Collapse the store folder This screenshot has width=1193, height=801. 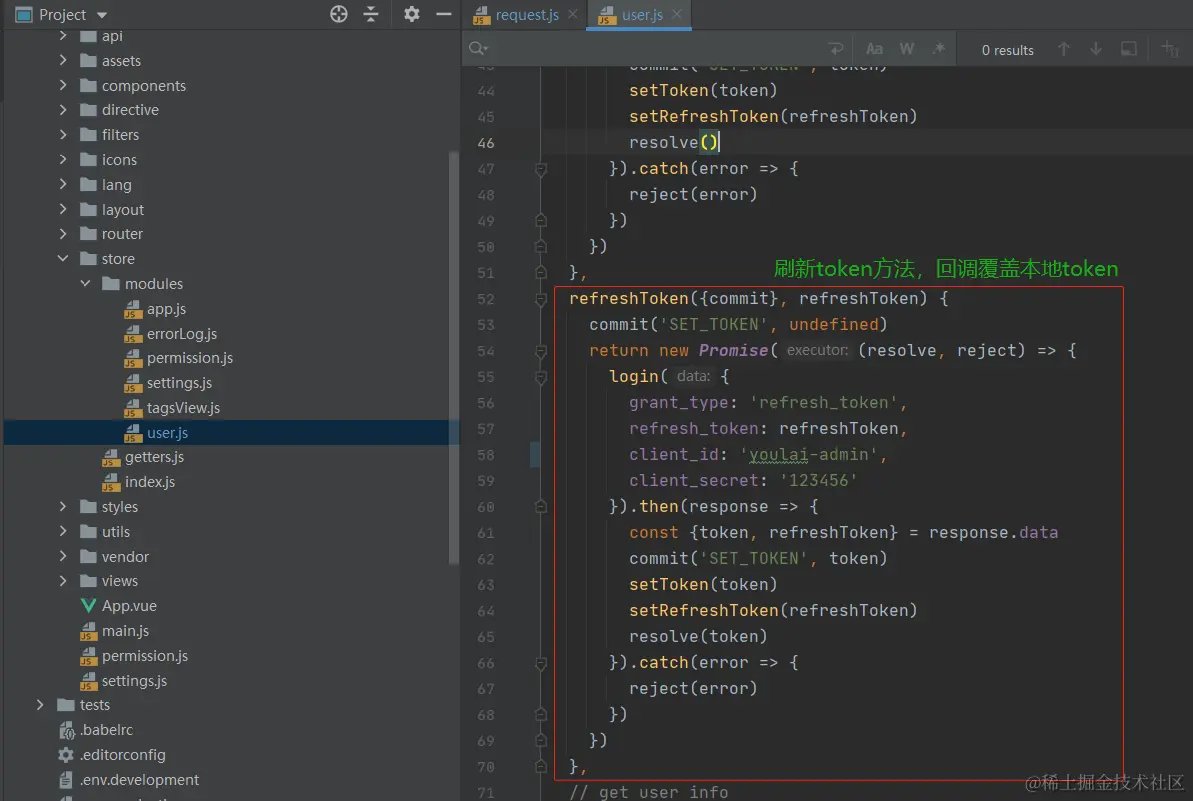click(x=63, y=259)
